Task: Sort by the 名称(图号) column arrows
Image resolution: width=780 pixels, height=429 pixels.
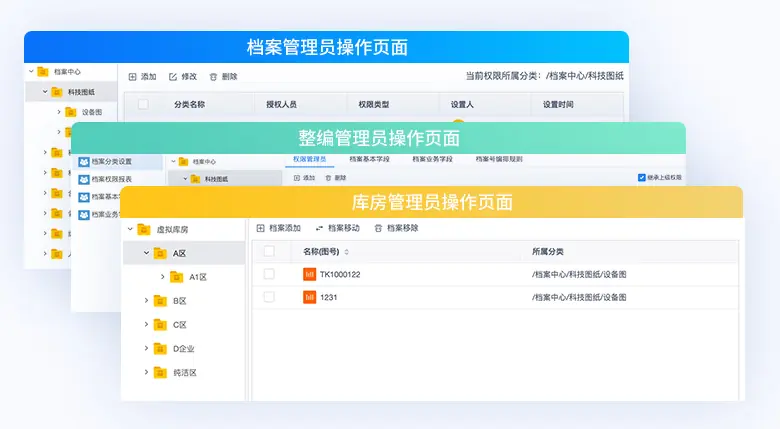Action: 347,252
